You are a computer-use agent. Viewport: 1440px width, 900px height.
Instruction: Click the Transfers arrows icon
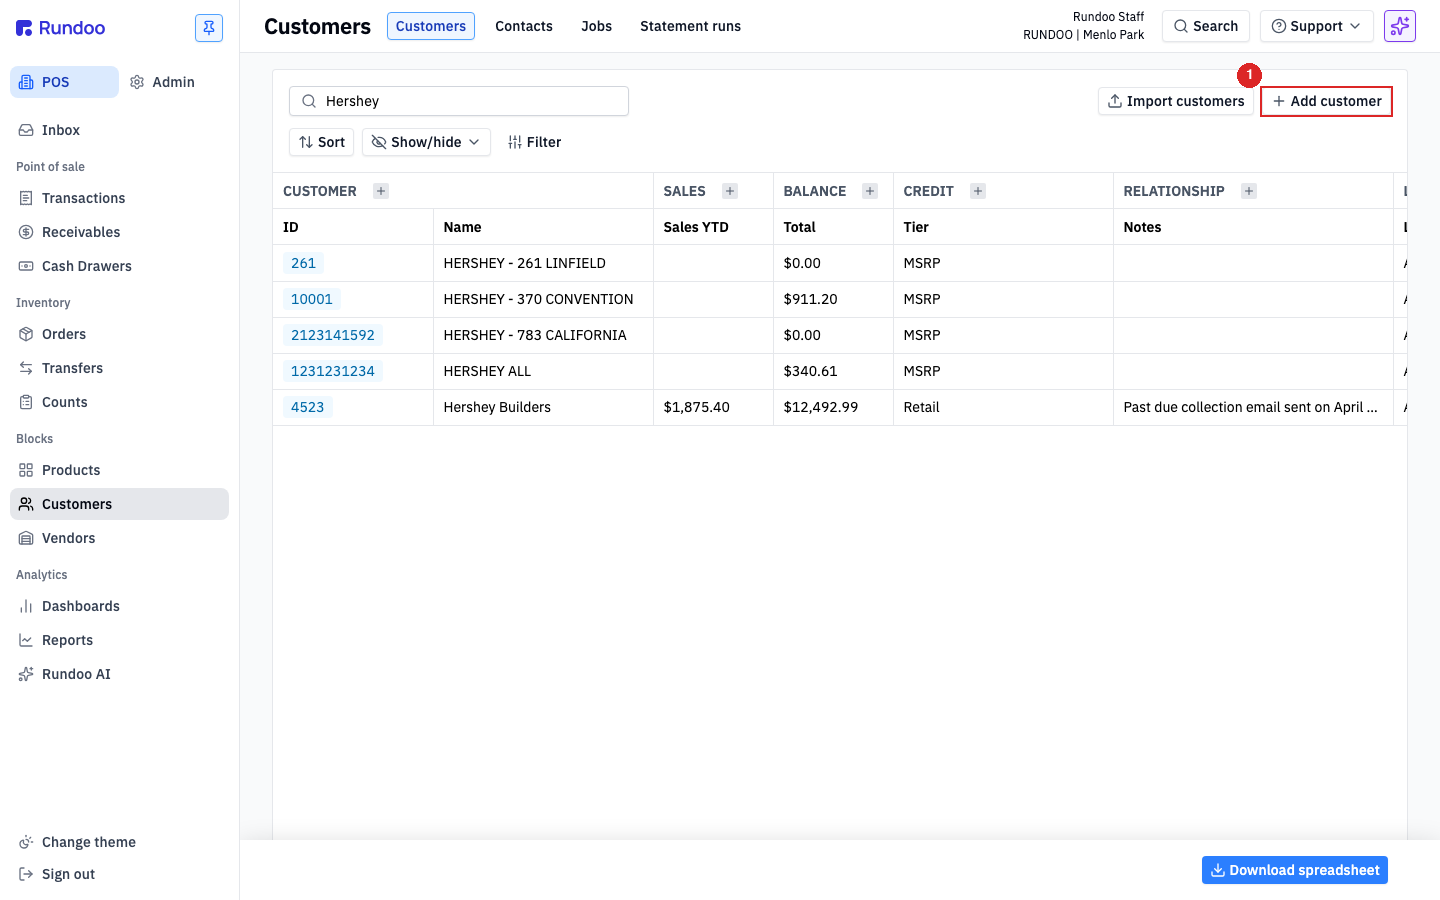[x=26, y=368]
